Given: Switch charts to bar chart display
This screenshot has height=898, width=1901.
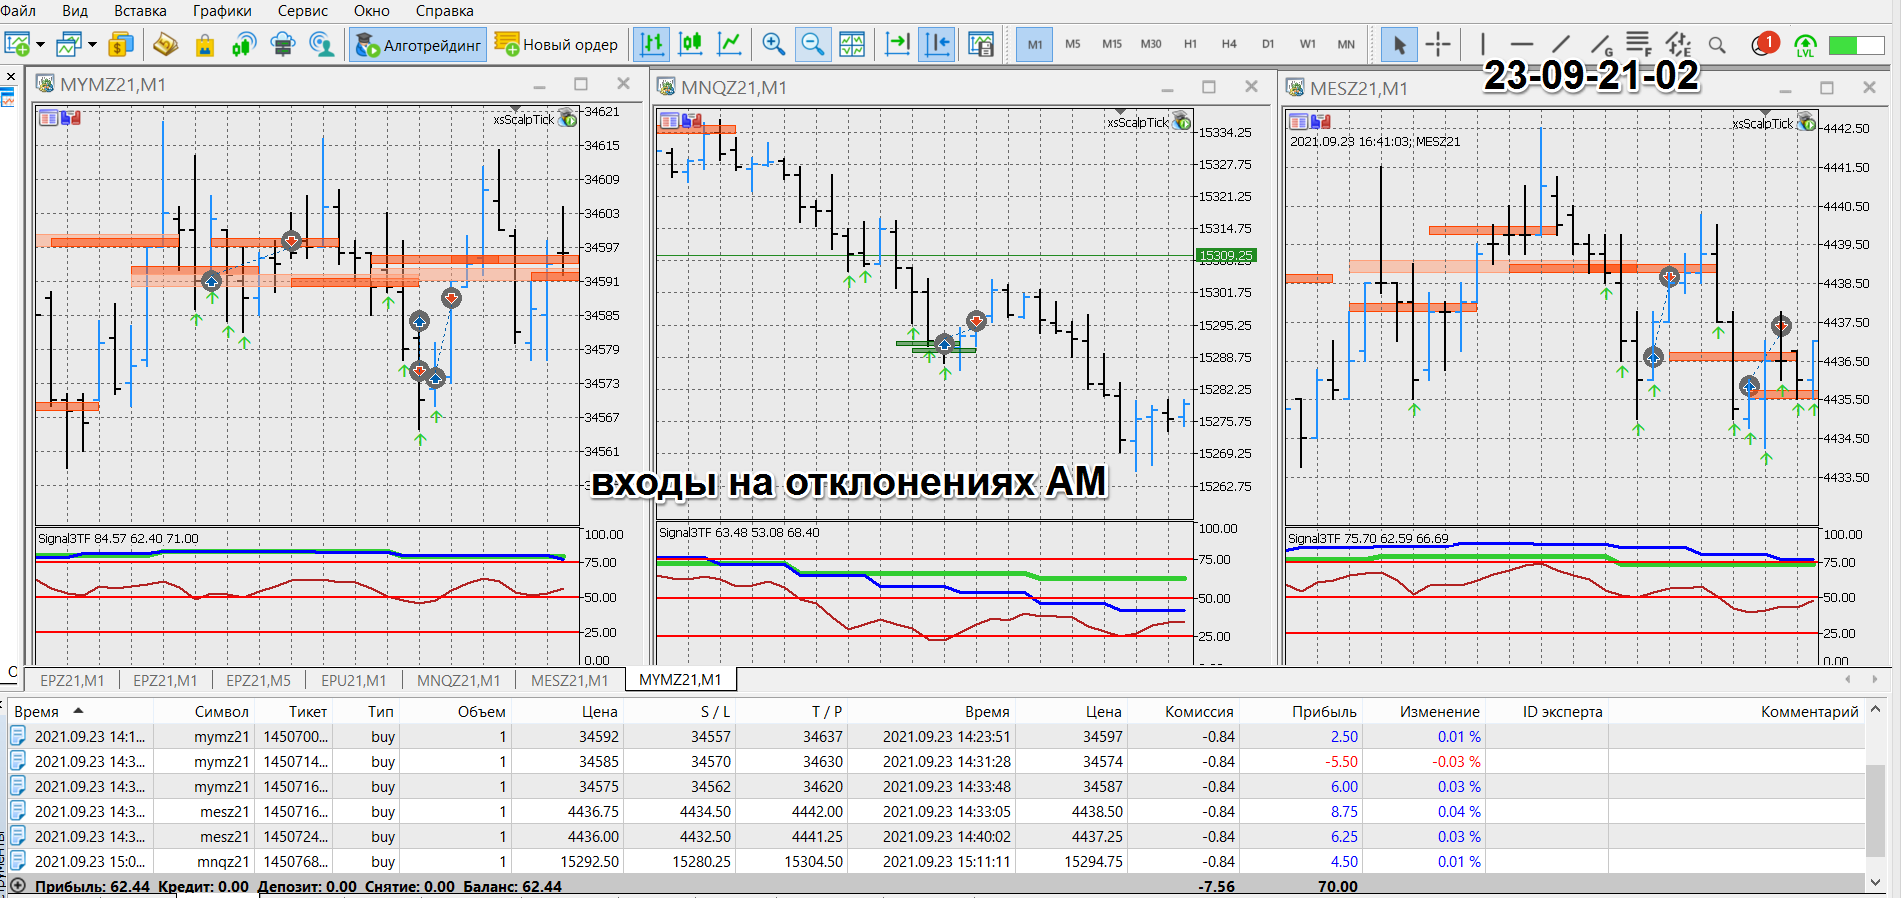Looking at the screenshot, I should tap(652, 44).
